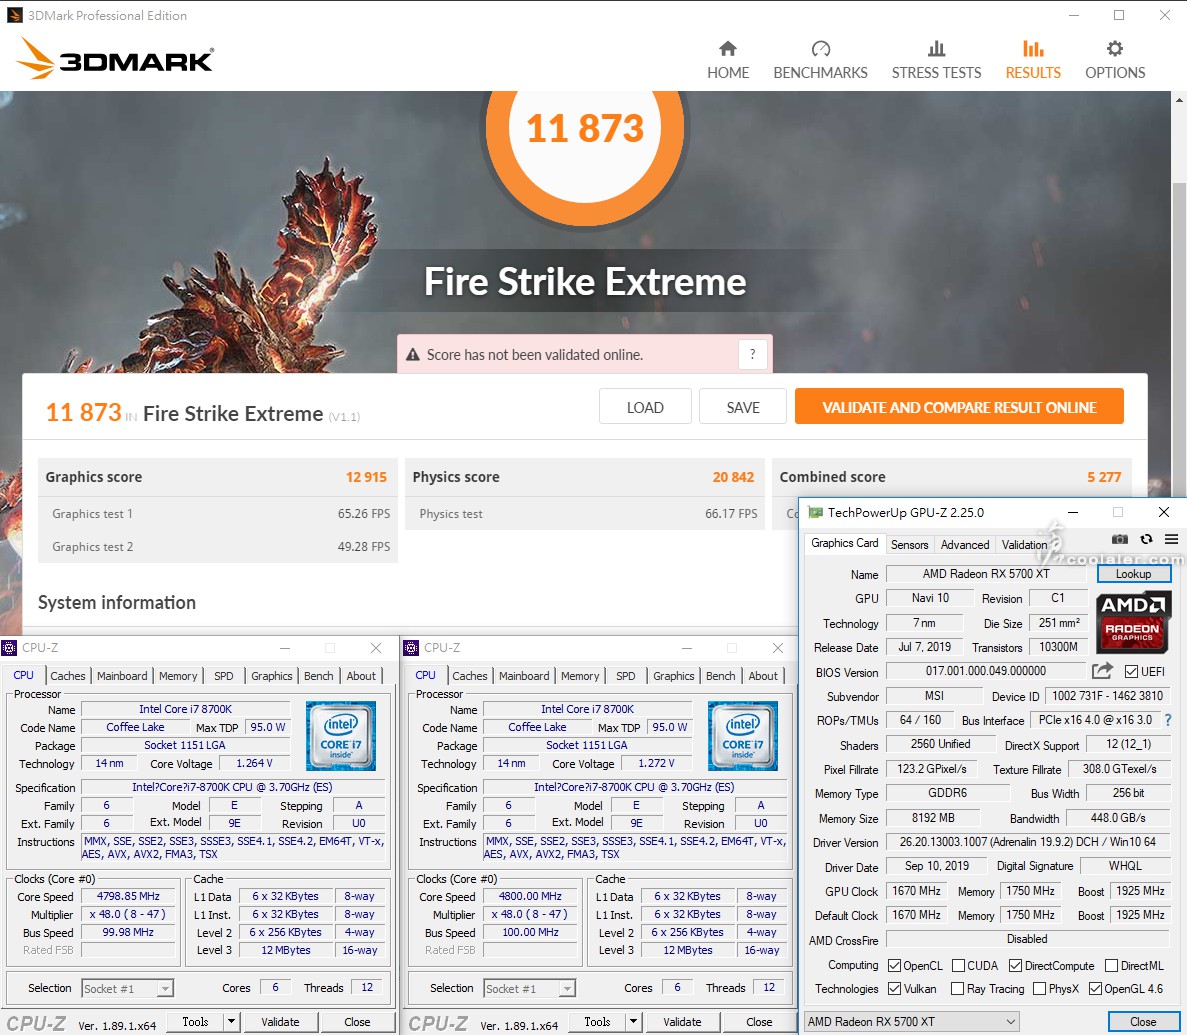
Task: Click the Tools button in left CPU-Z
Action: point(195,1021)
